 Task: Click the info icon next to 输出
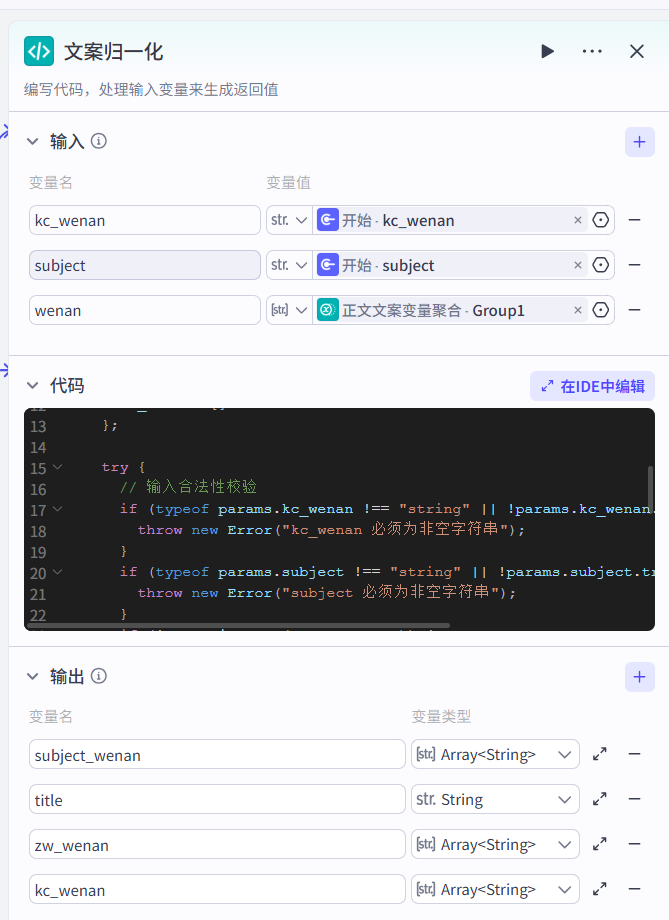(x=99, y=677)
